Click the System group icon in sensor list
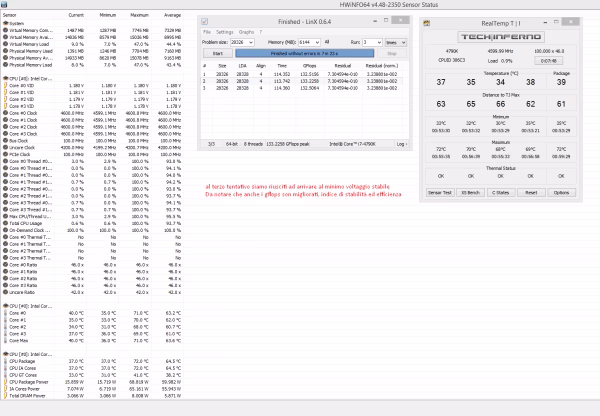 5,23
